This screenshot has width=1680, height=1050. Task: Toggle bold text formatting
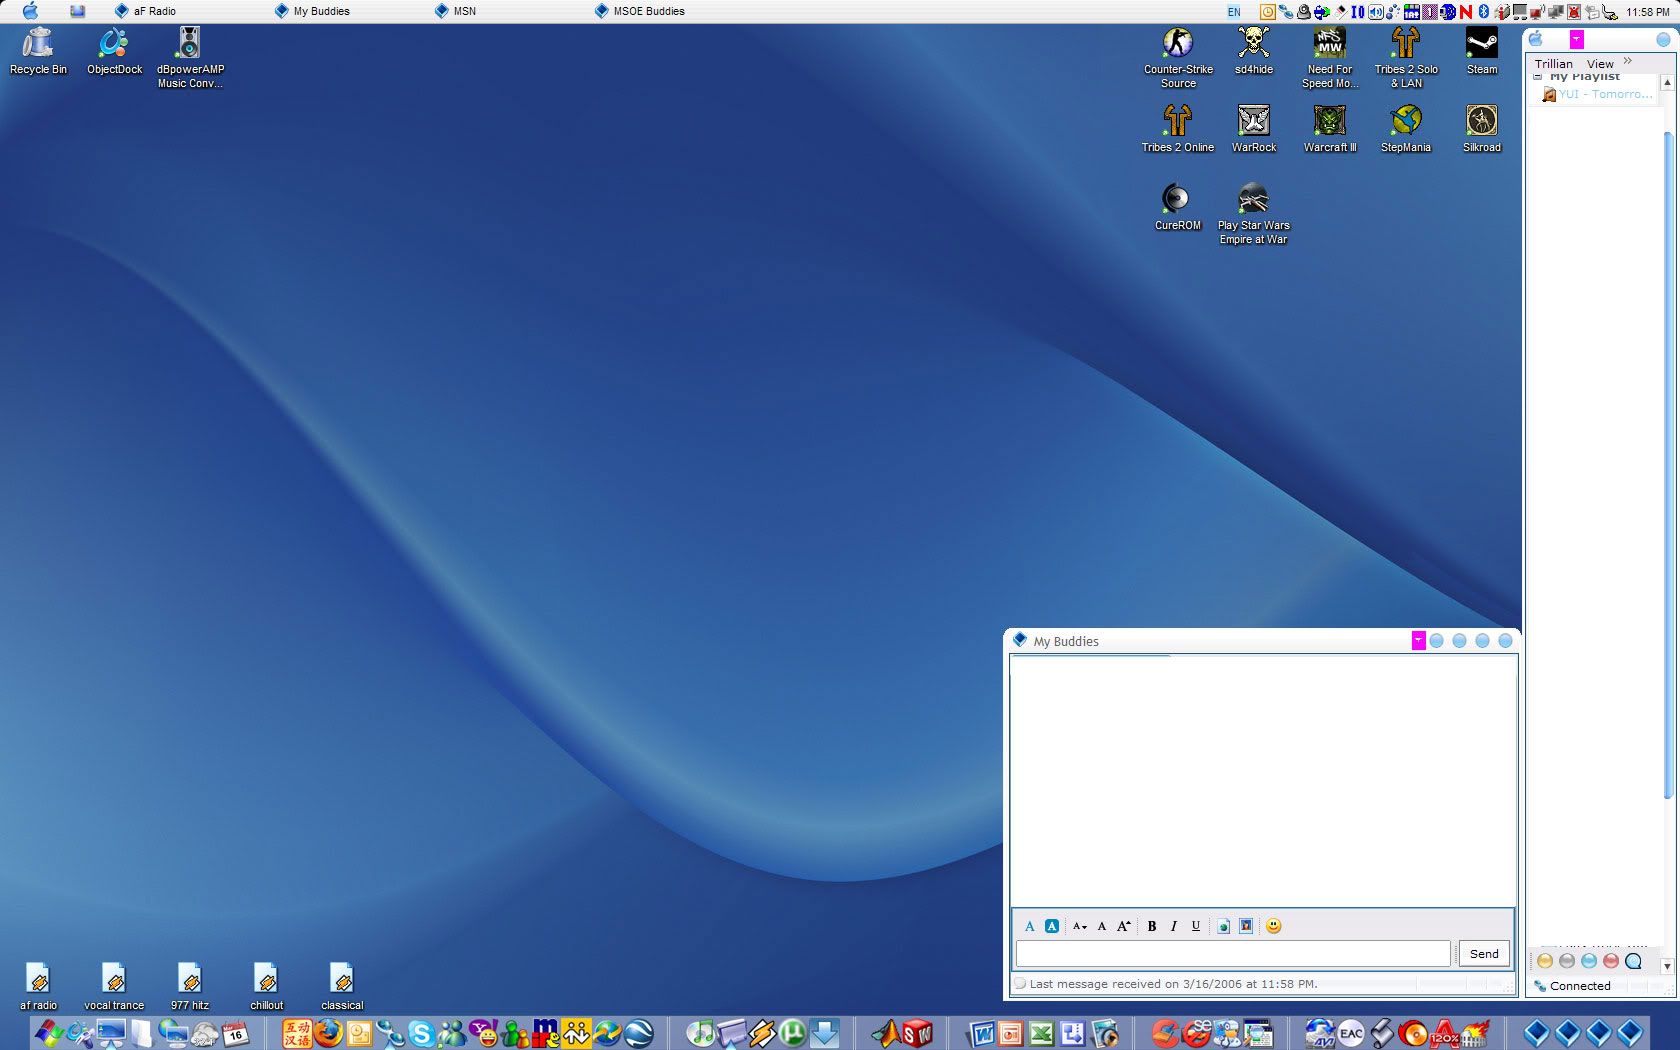click(x=1152, y=926)
